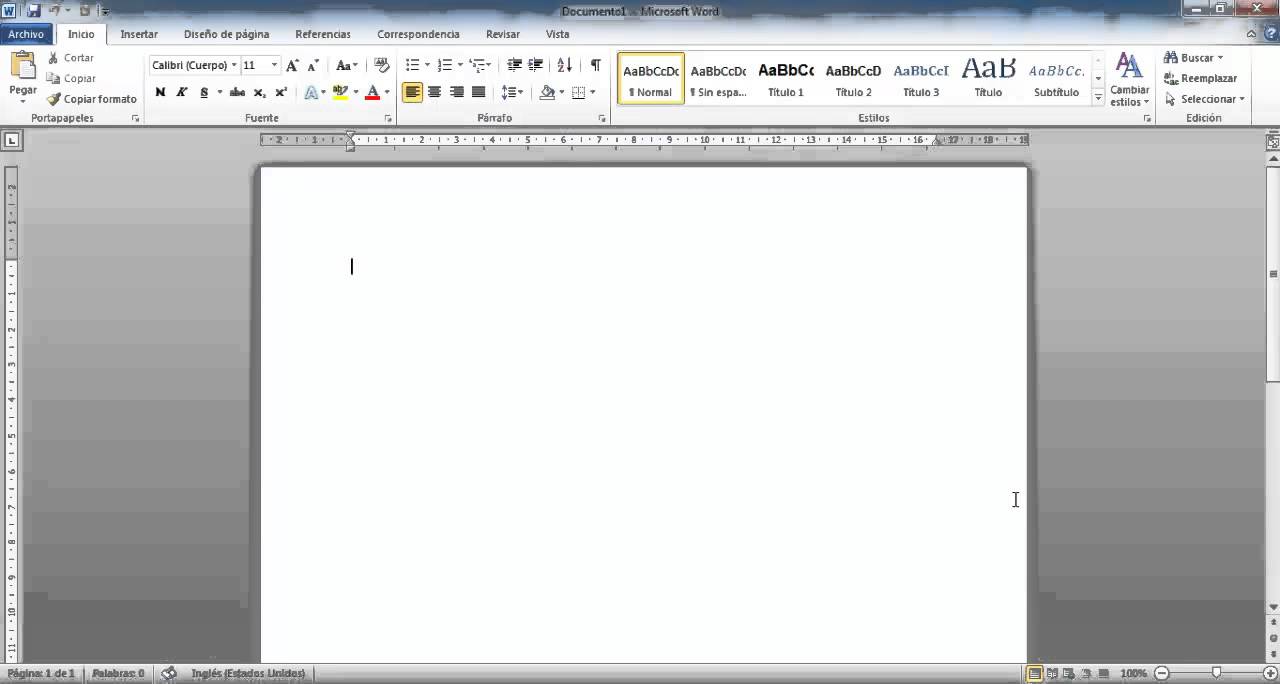This screenshot has height=684, width=1280.
Task: Open Change Case Aa dropdown
Action: (x=346, y=65)
